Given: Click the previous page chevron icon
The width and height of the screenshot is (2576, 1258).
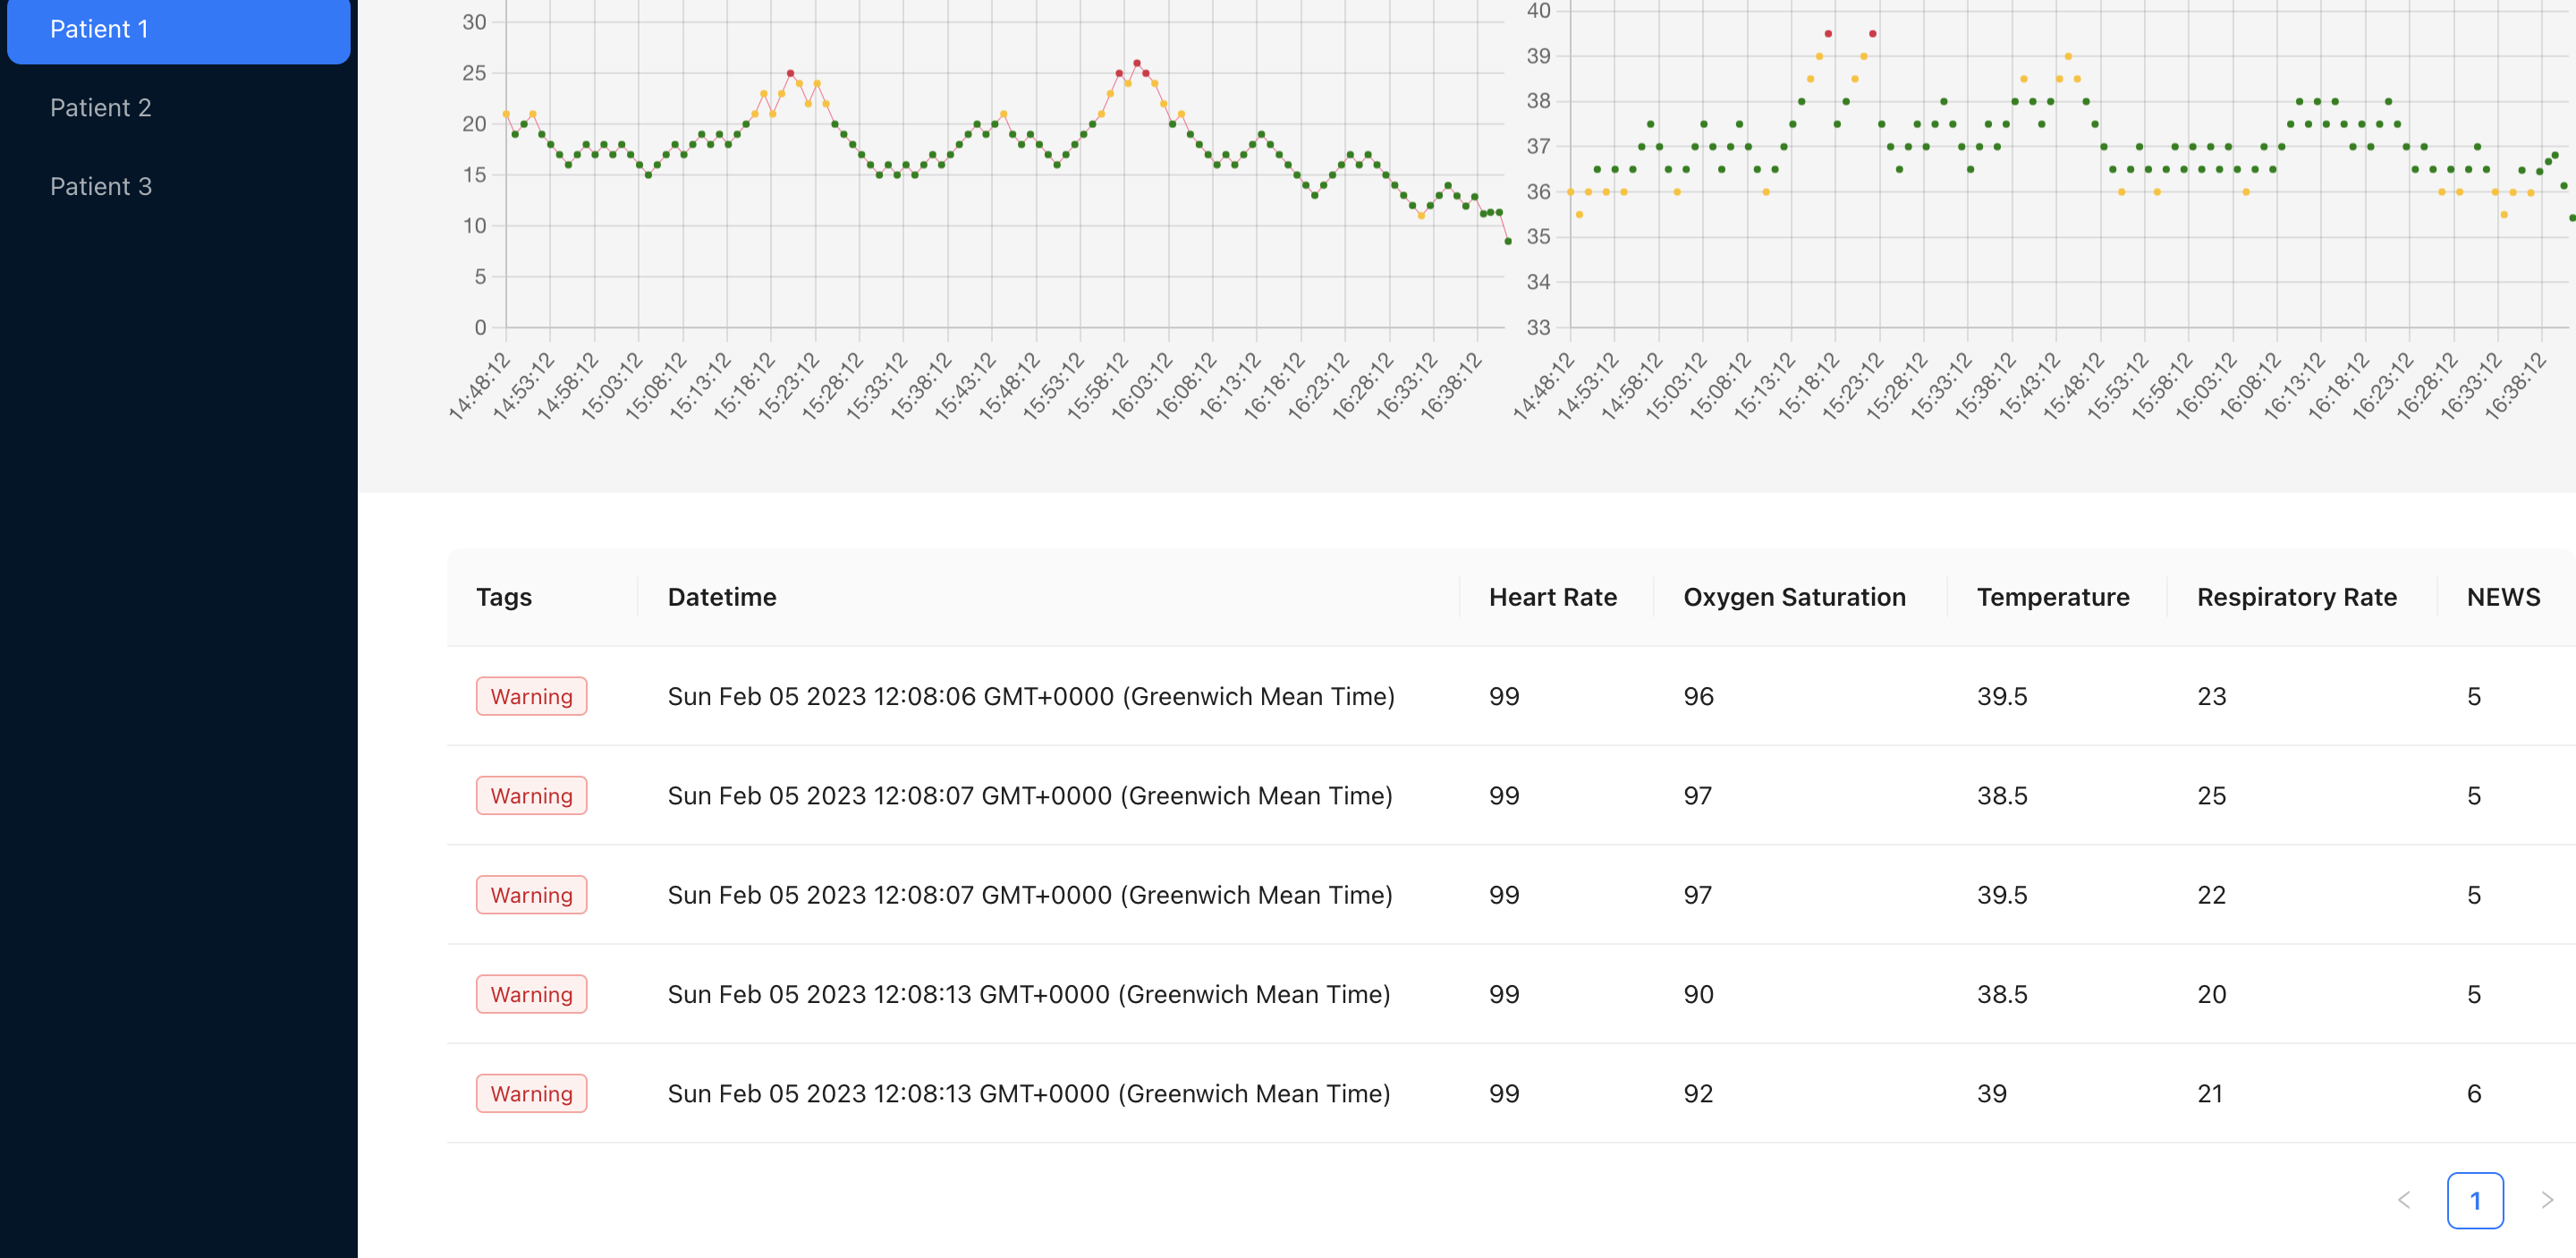Looking at the screenshot, I should coord(2406,1200).
